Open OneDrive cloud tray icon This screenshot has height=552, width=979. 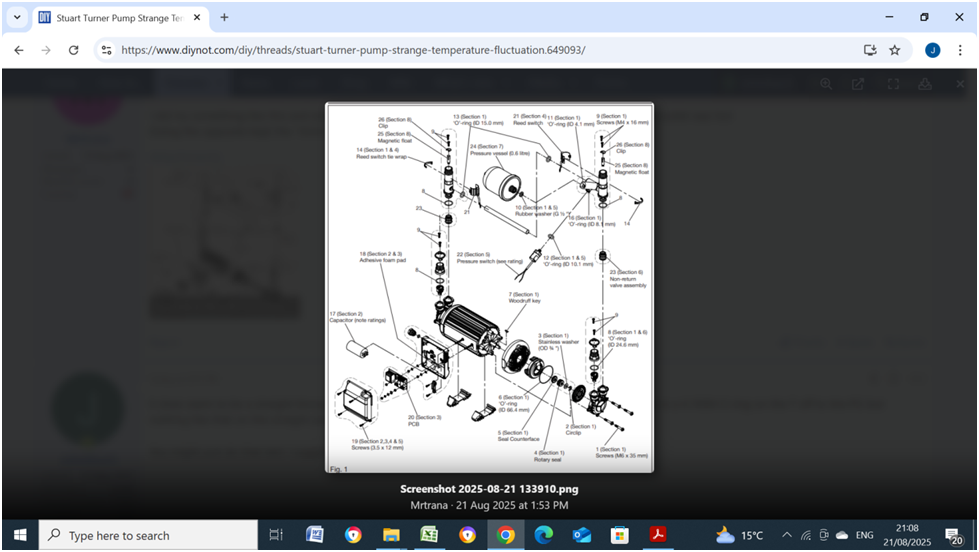point(842,535)
